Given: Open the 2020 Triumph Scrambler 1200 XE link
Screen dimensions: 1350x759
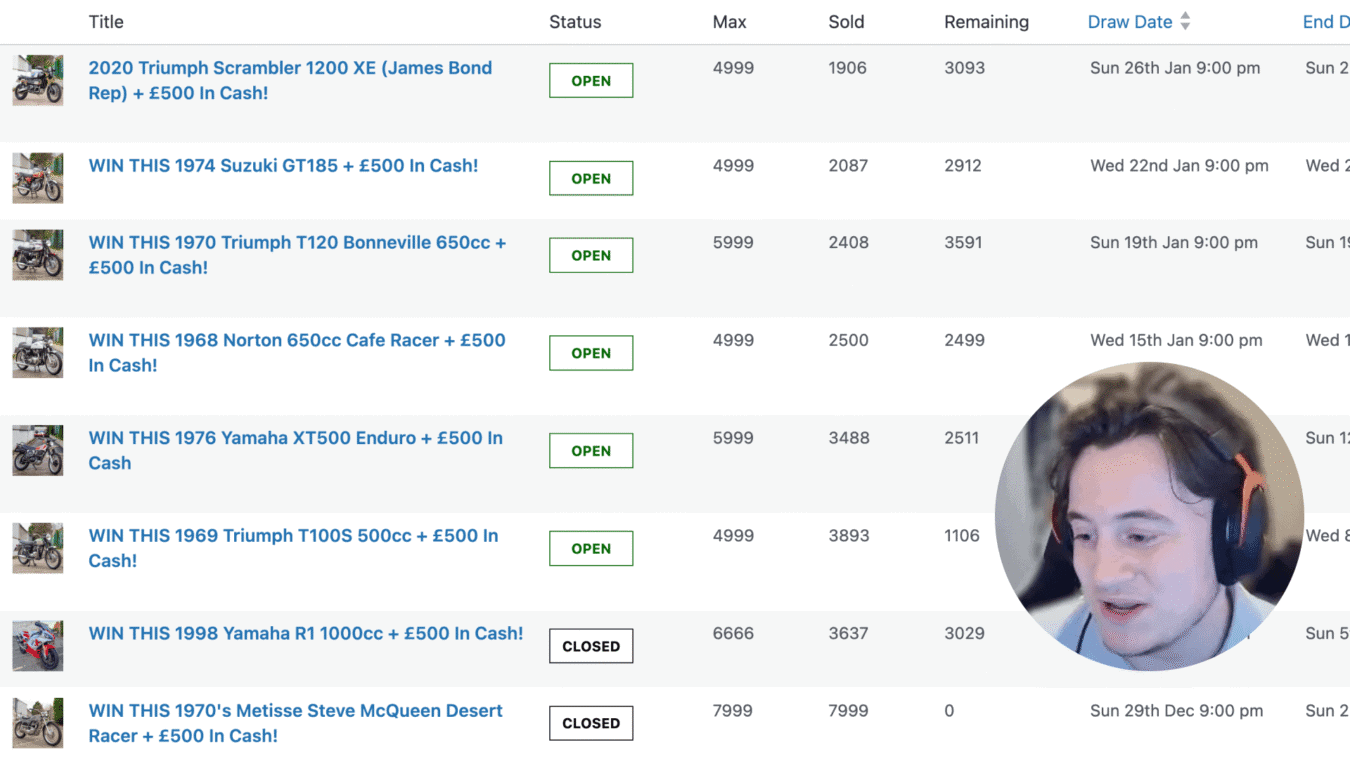Looking at the screenshot, I should tap(290, 68).
